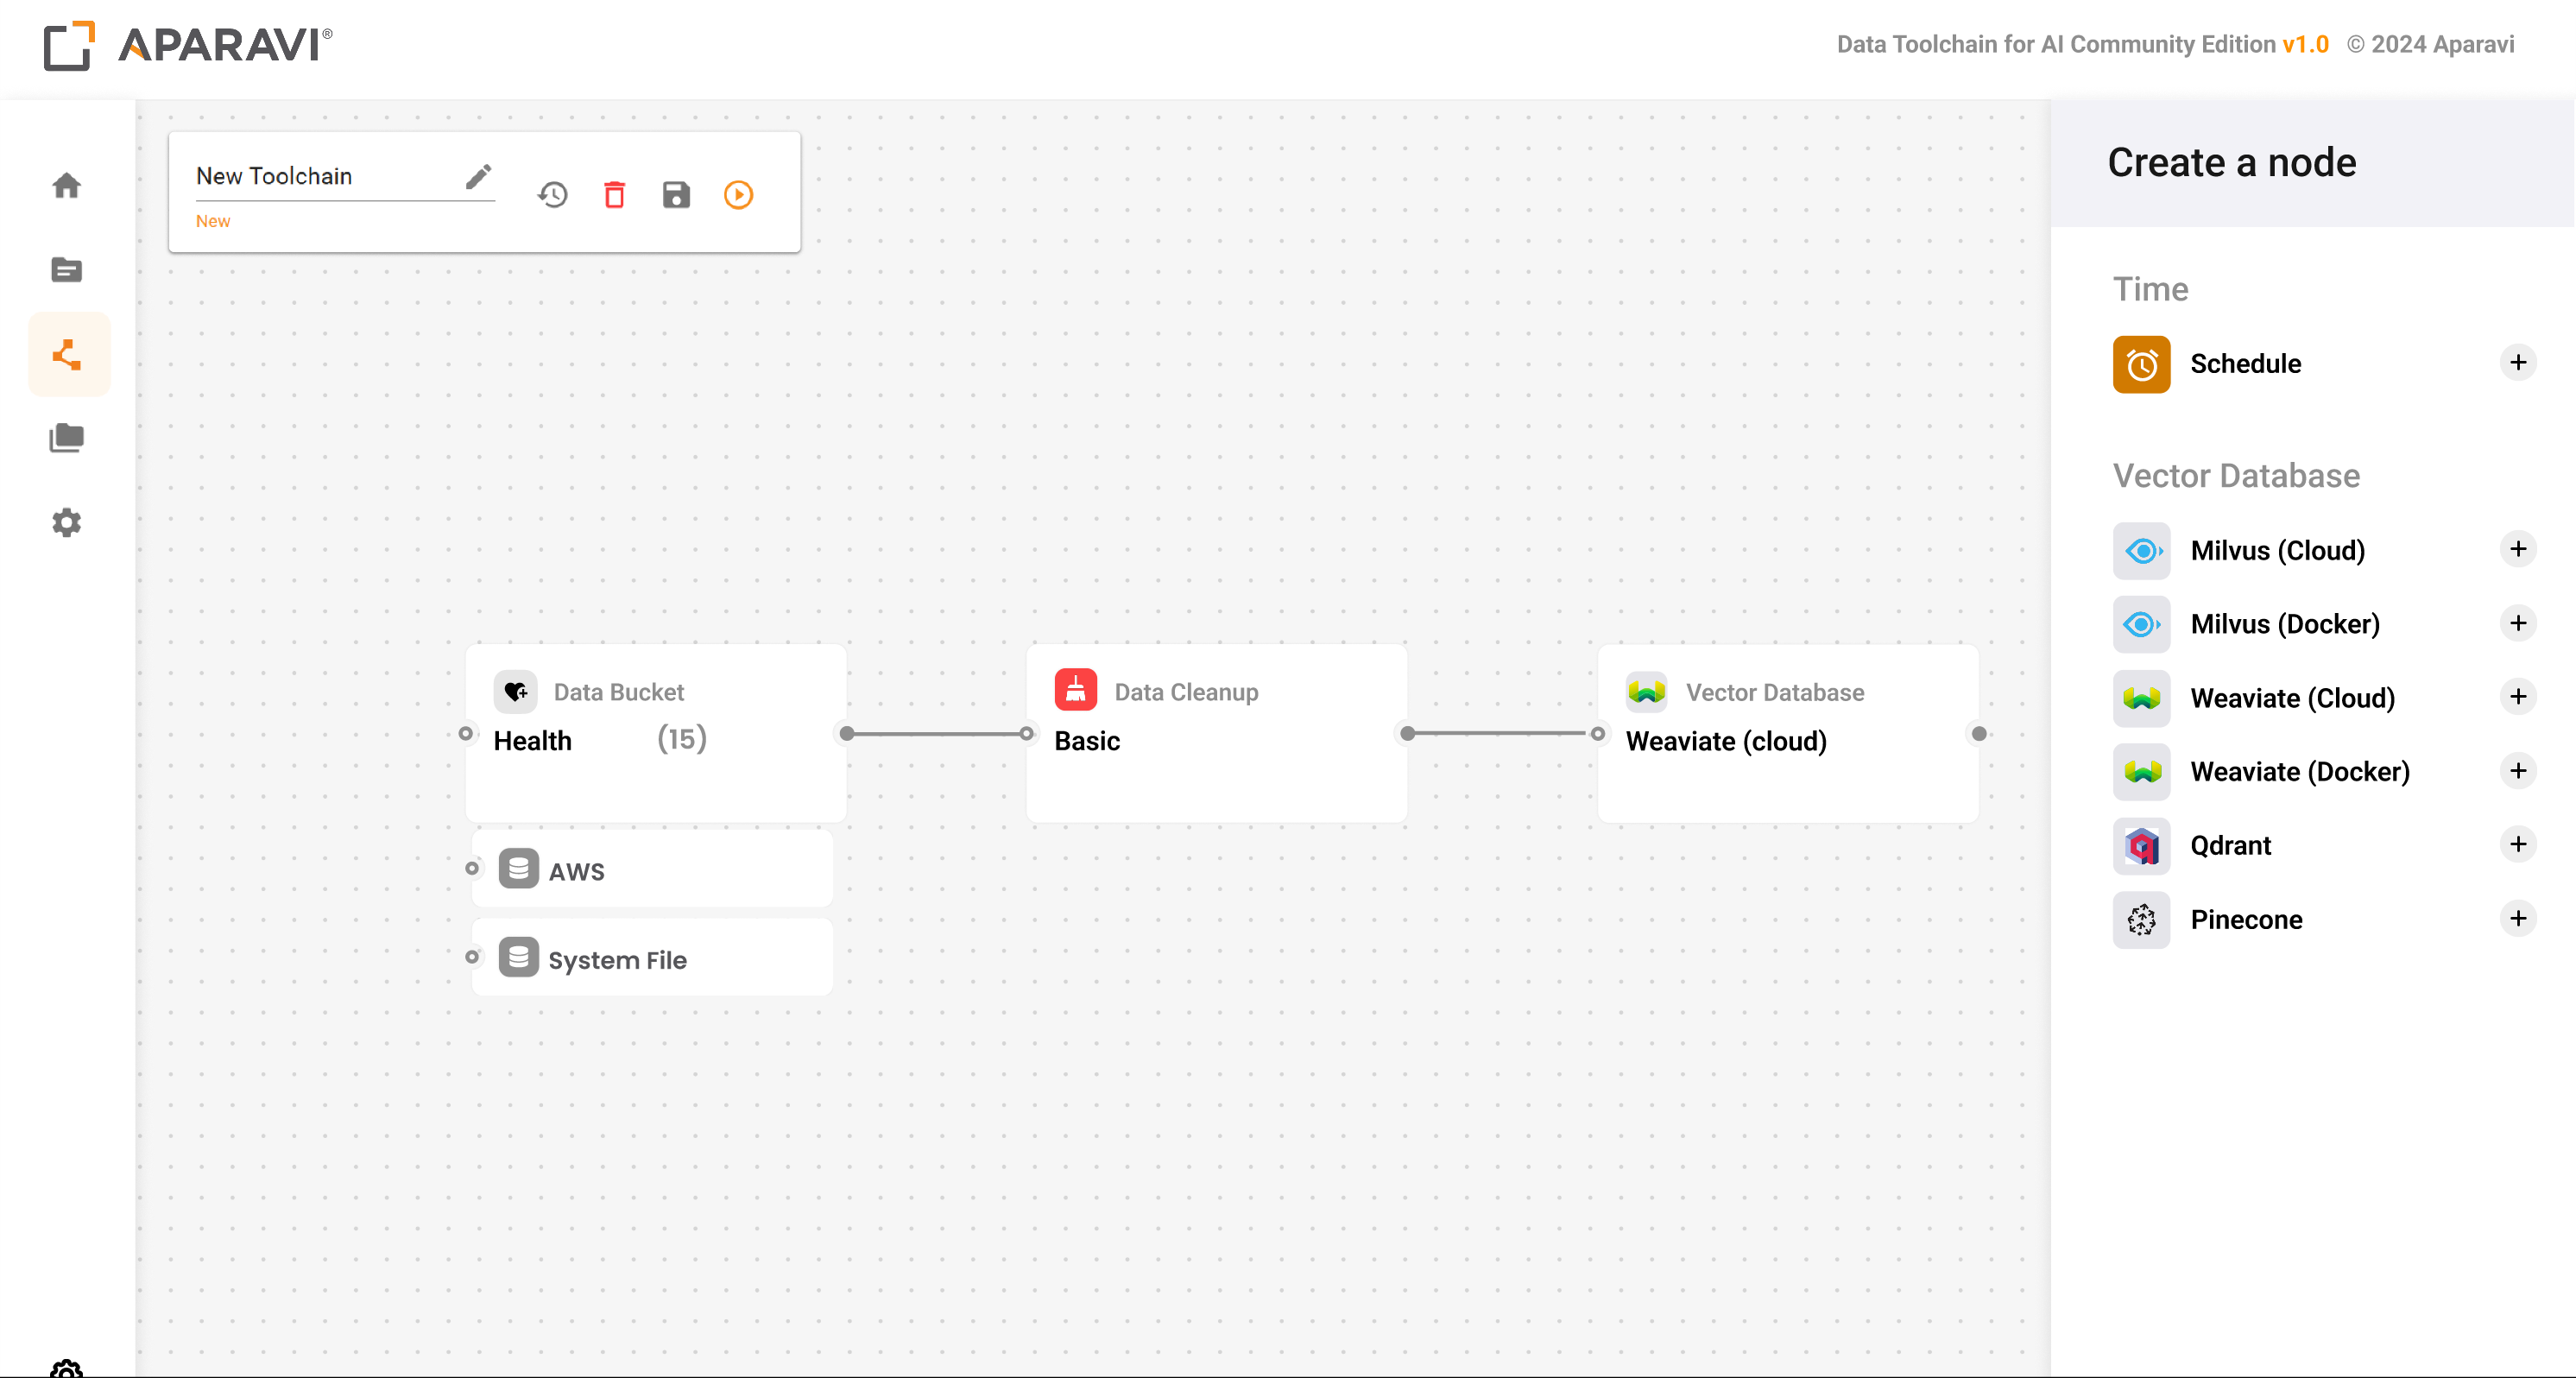2576x1378 pixels.
Task: Click the Schedule alarm clock icon
Action: coord(2141,364)
